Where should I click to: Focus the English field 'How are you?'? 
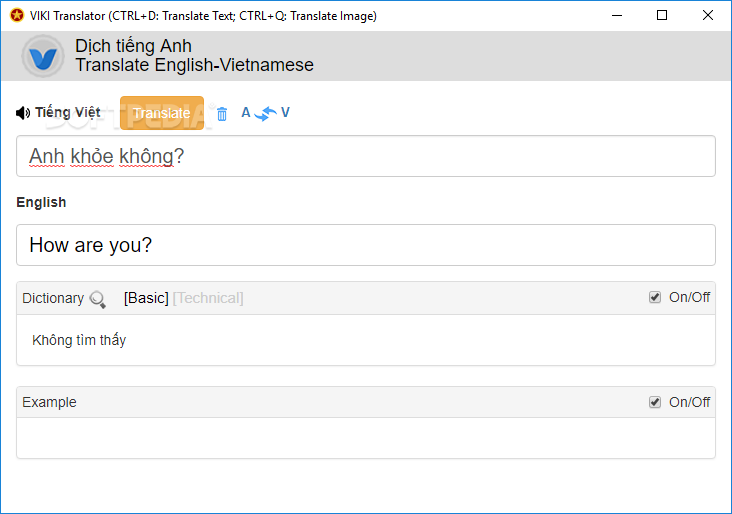[x=366, y=245]
